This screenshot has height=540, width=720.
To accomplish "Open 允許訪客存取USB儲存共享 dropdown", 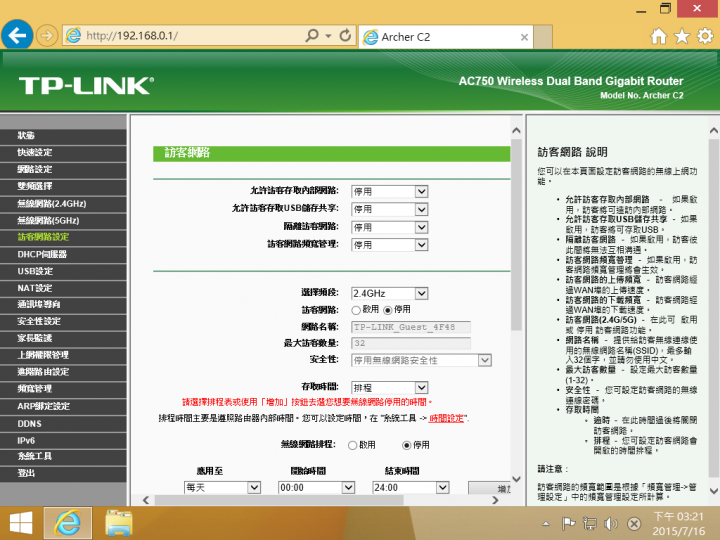I will click(389, 209).
